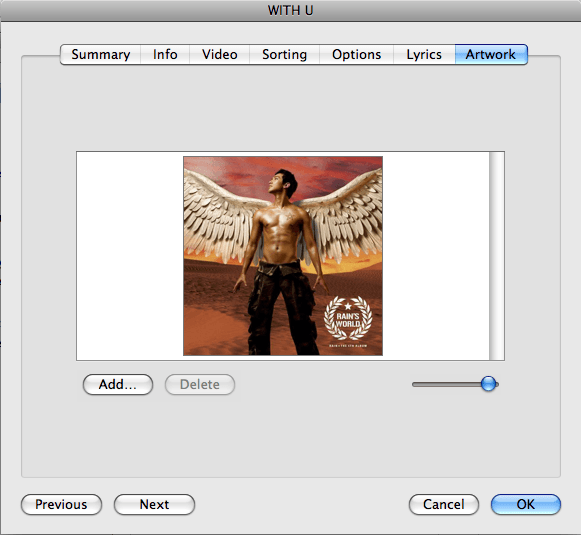Screen dimensions: 581x535
Task: Go to the Sorting tab
Action: tap(285, 54)
